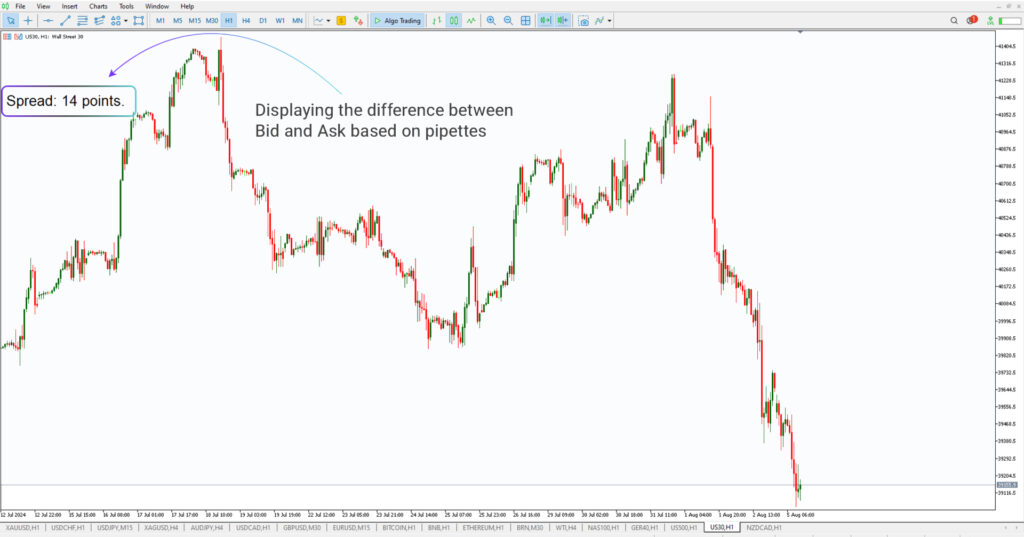The image size is (1024, 537).
Task: Click the tile windows grid icon
Action: [x=526, y=20]
